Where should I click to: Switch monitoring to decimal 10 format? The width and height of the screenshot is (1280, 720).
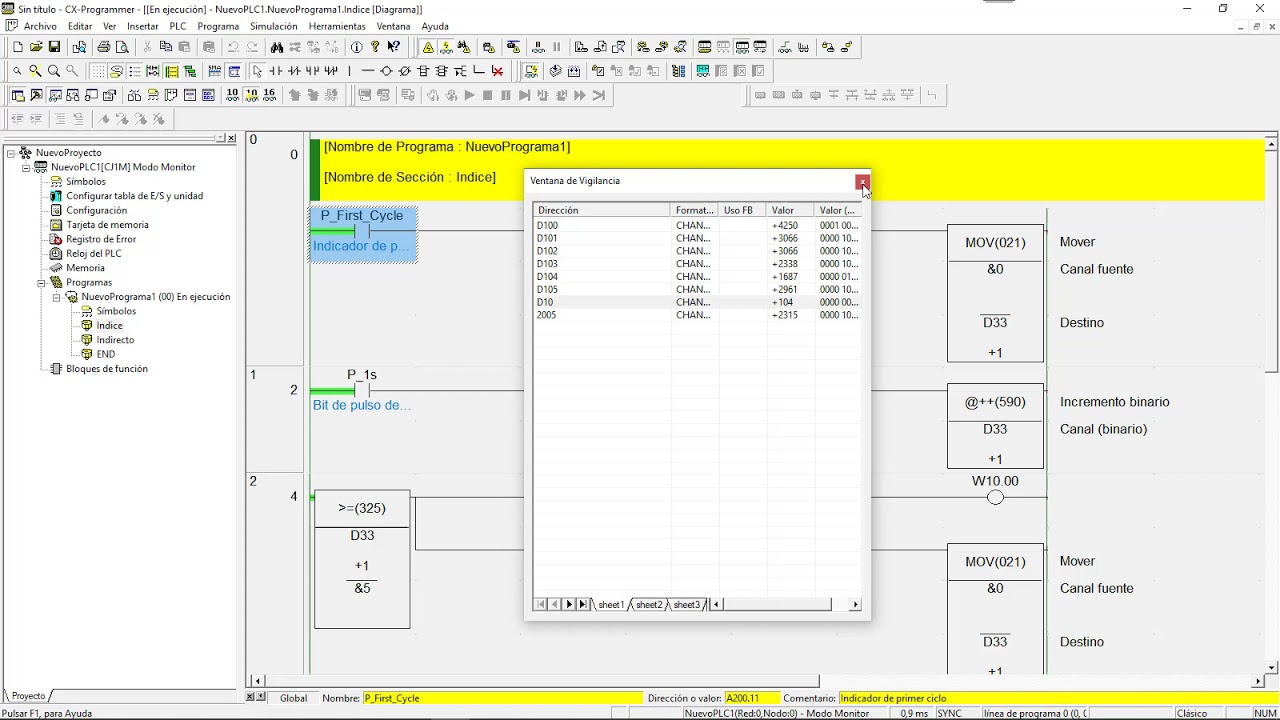232,95
